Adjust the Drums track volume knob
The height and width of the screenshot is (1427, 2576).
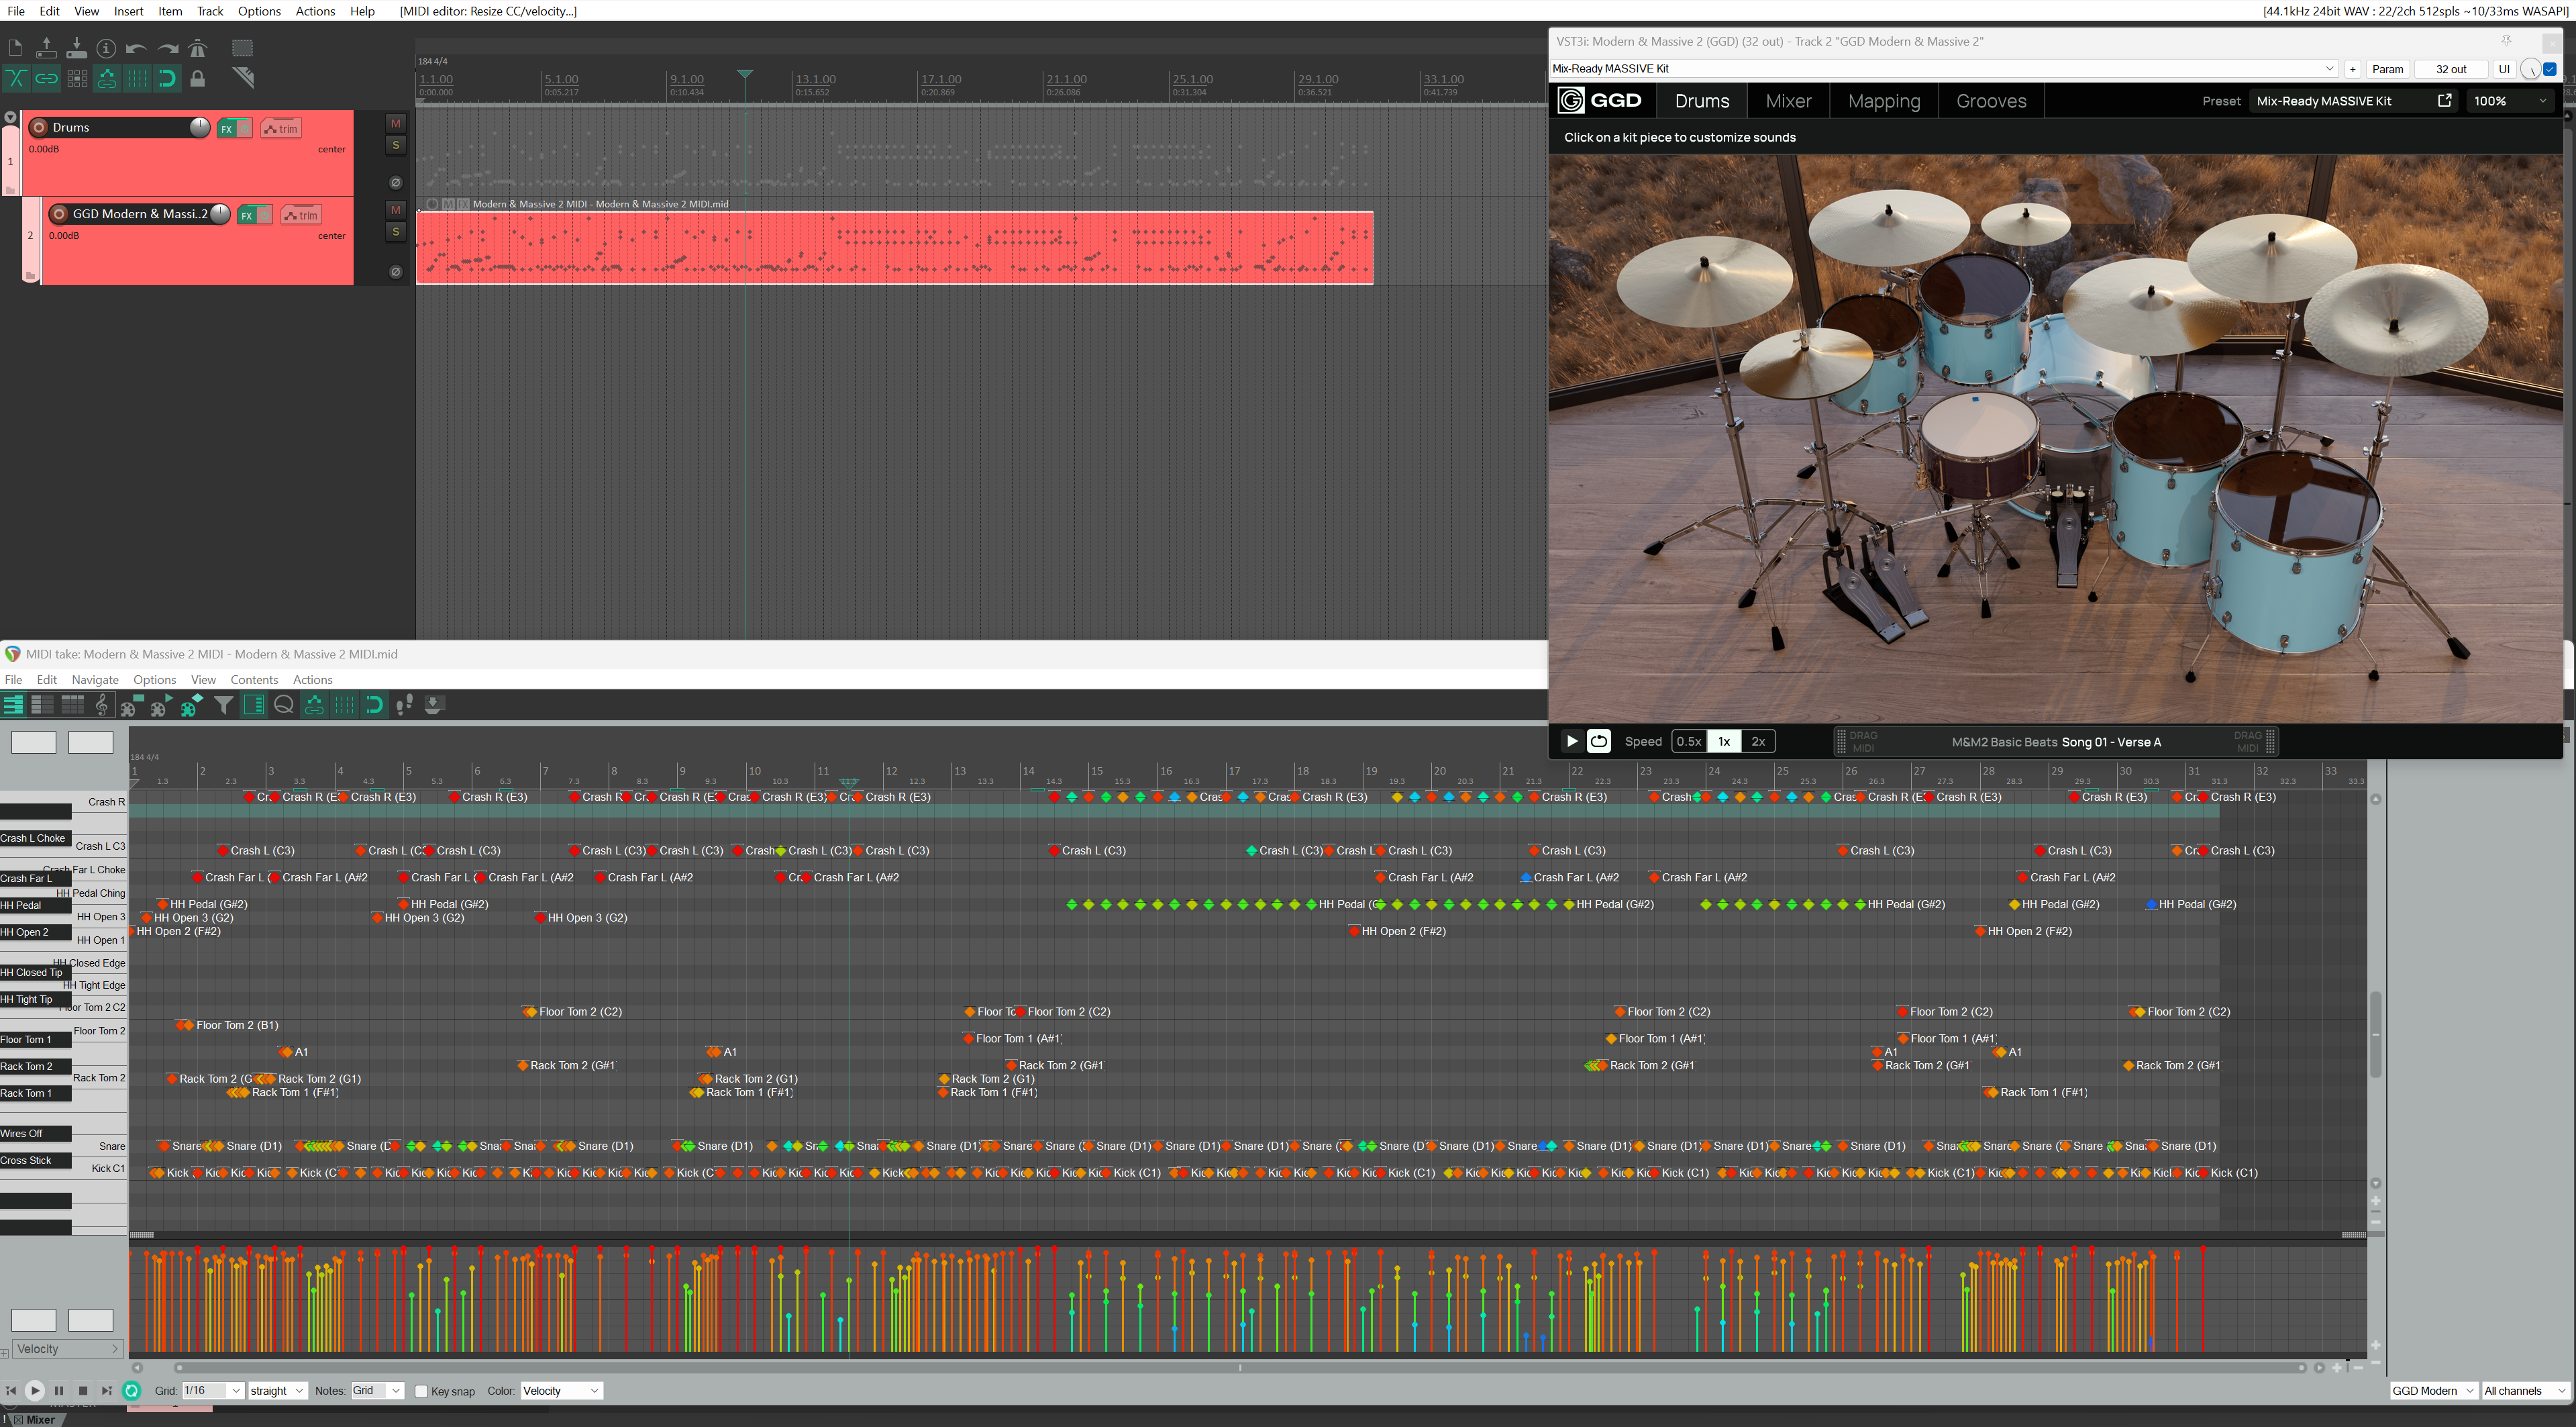click(199, 127)
